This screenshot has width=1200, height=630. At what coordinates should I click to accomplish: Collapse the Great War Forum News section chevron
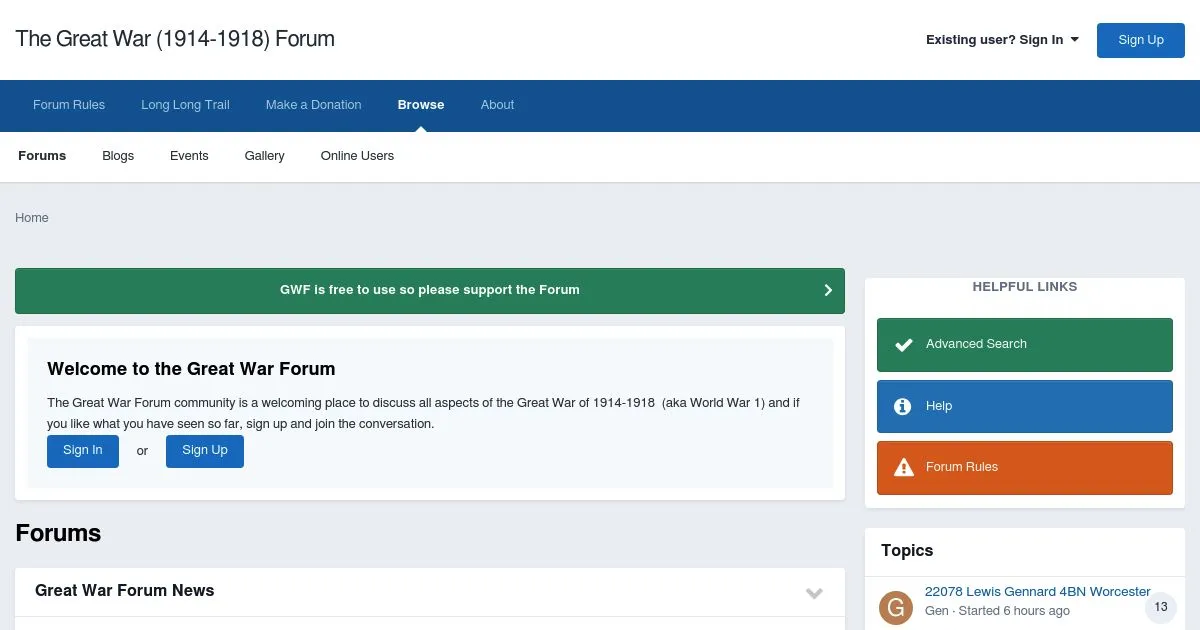pos(814,593)
